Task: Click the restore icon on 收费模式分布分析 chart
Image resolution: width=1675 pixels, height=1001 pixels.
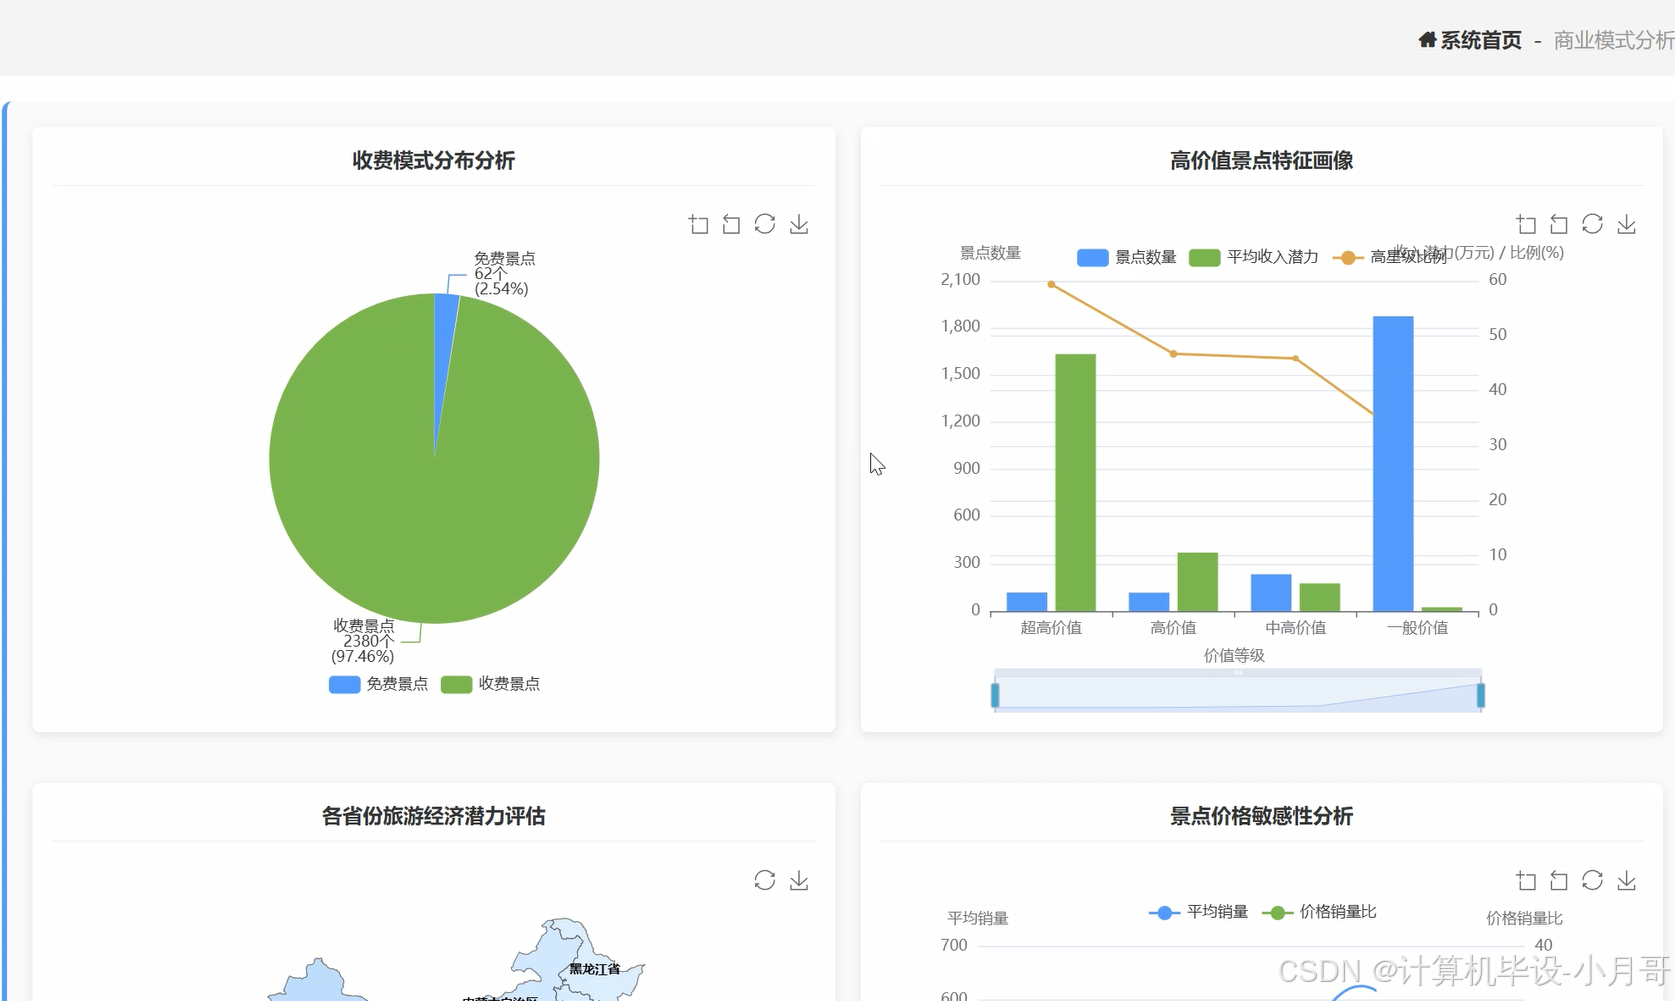Action: pyautogui.click(x=731, y=224)
